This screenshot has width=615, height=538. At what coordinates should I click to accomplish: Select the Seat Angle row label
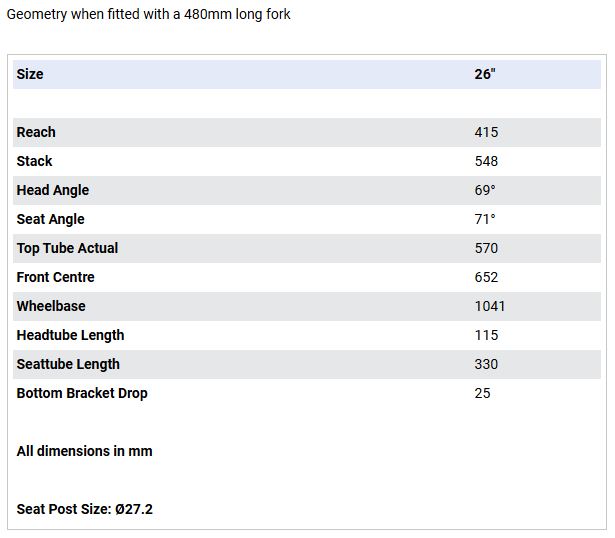pyautogui.click(x=50, y=219)
